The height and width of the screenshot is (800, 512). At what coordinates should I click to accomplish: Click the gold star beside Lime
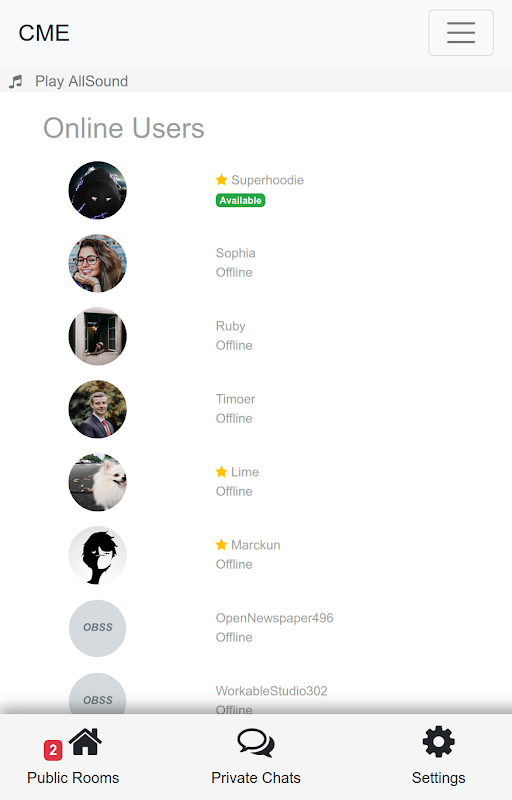coord(221,471)
